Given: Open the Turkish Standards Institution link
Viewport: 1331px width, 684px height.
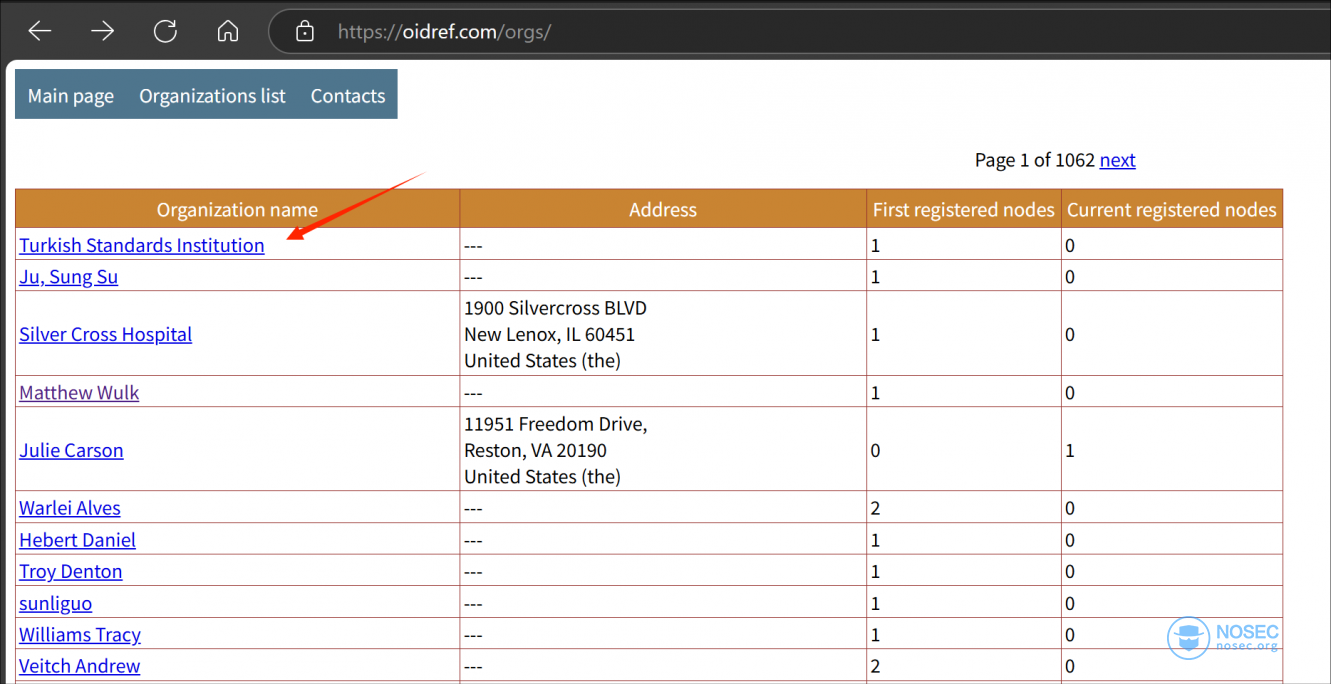Looking at the screenshot, I should coord(142,245).
